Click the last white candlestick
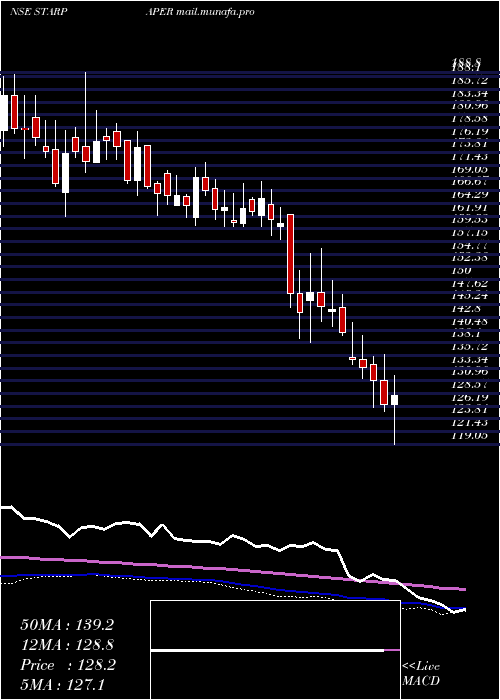500x700 pixels. [395, 400]
